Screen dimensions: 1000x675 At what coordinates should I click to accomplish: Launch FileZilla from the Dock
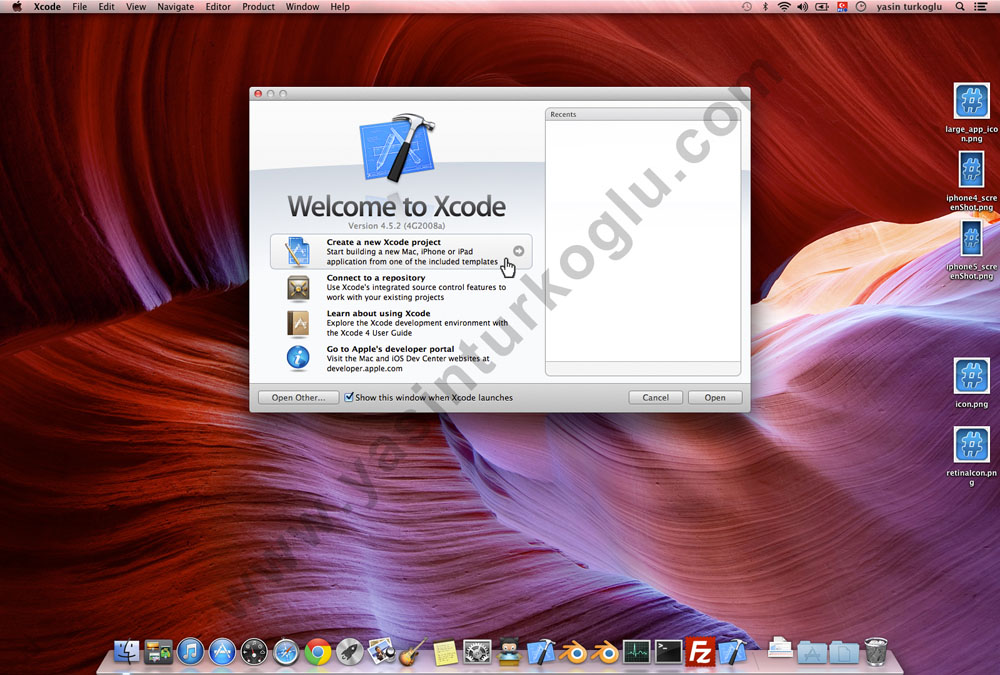700,652
